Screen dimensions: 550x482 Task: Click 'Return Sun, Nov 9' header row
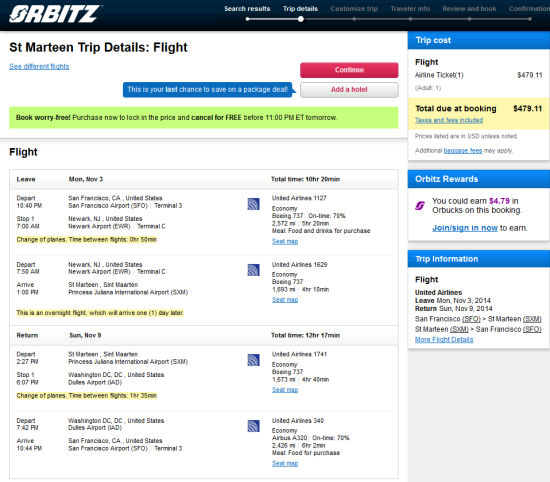(204, 335)
